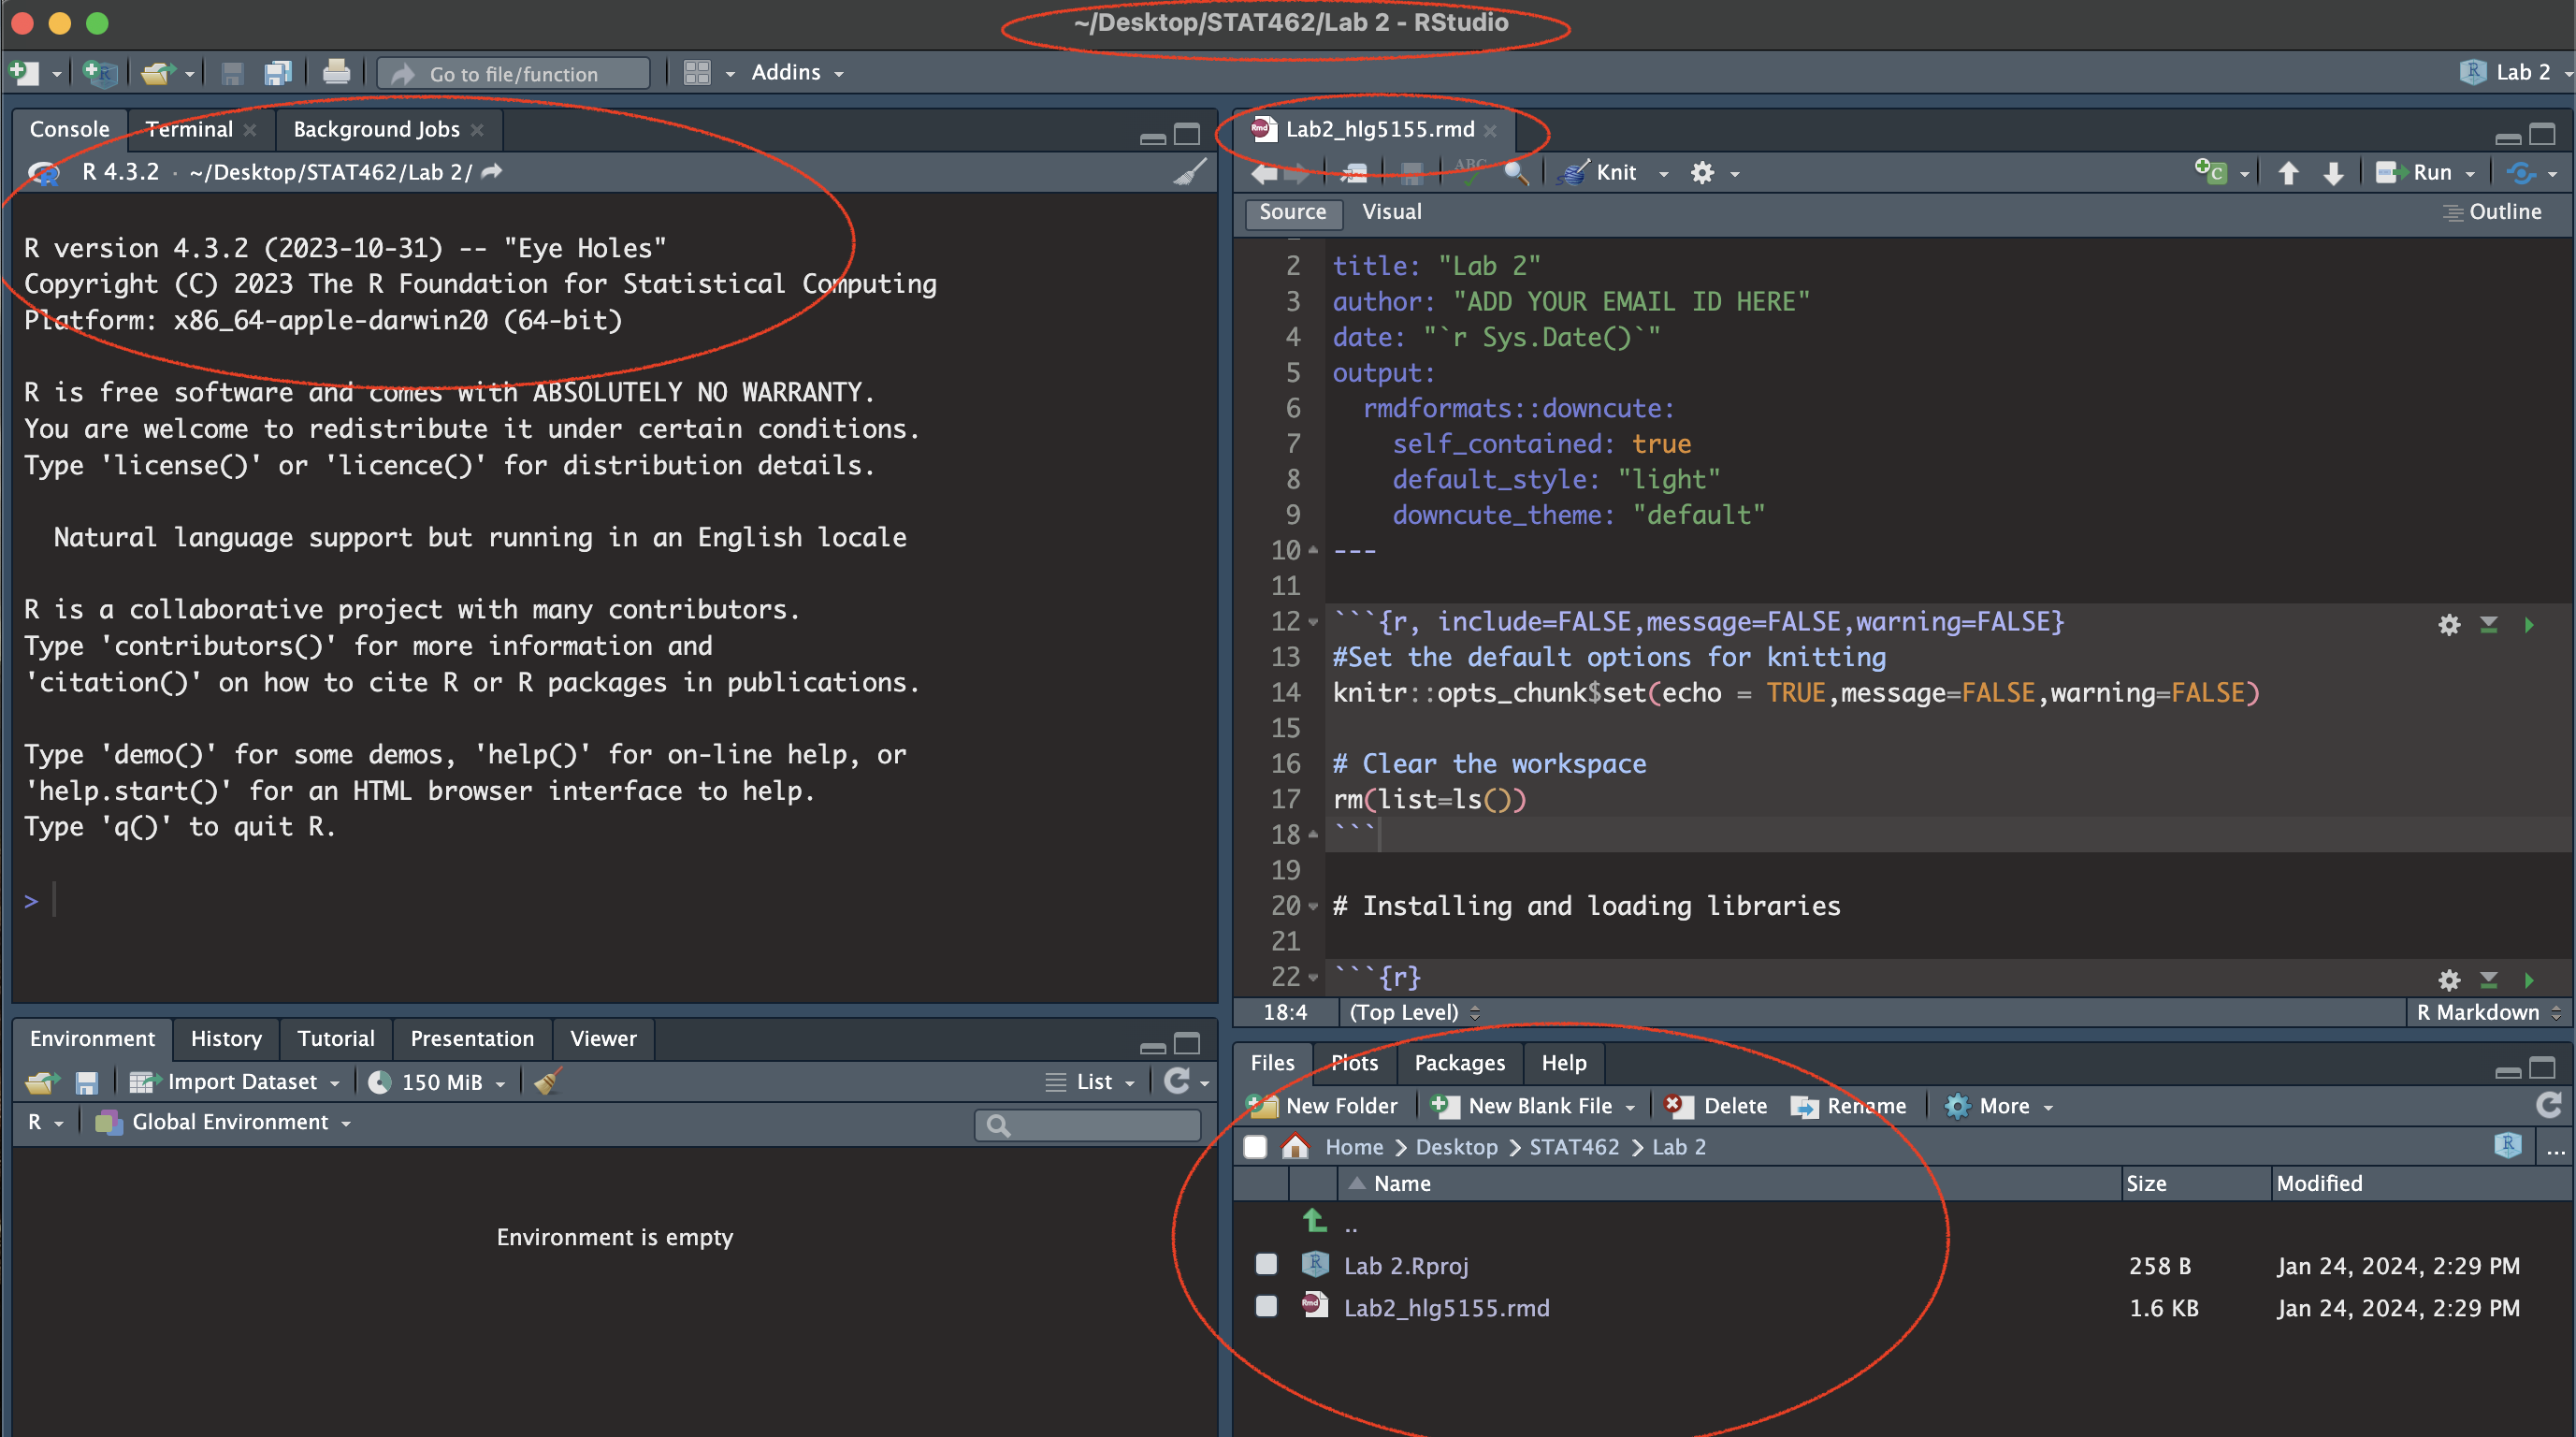The image size is (2576, 1437).
Task: Click the Save All documents icon
Action: [278, 73]
